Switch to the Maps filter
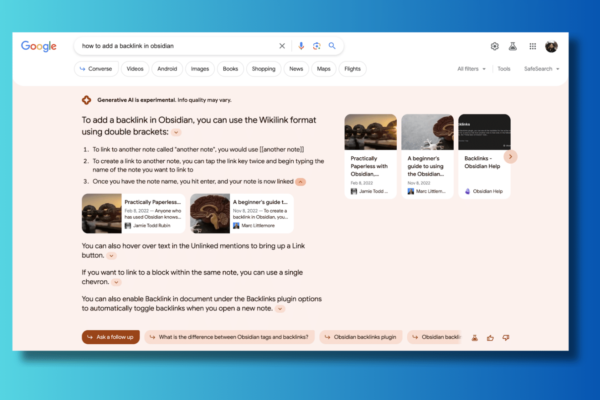This screenshot has width=600, height=400. click(x=323, y=69)
